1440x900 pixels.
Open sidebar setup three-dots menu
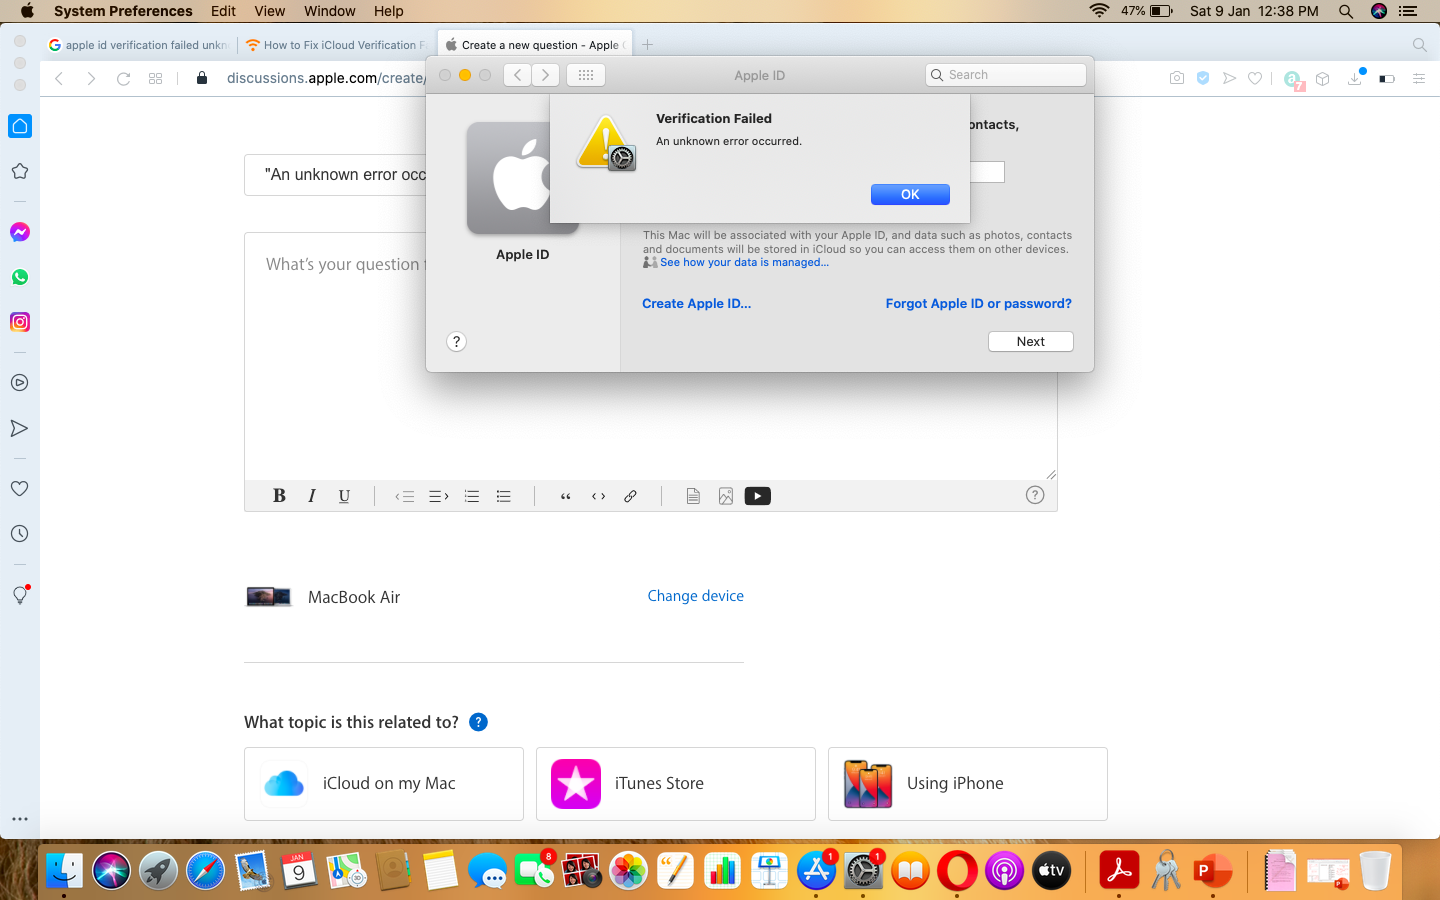20,819
